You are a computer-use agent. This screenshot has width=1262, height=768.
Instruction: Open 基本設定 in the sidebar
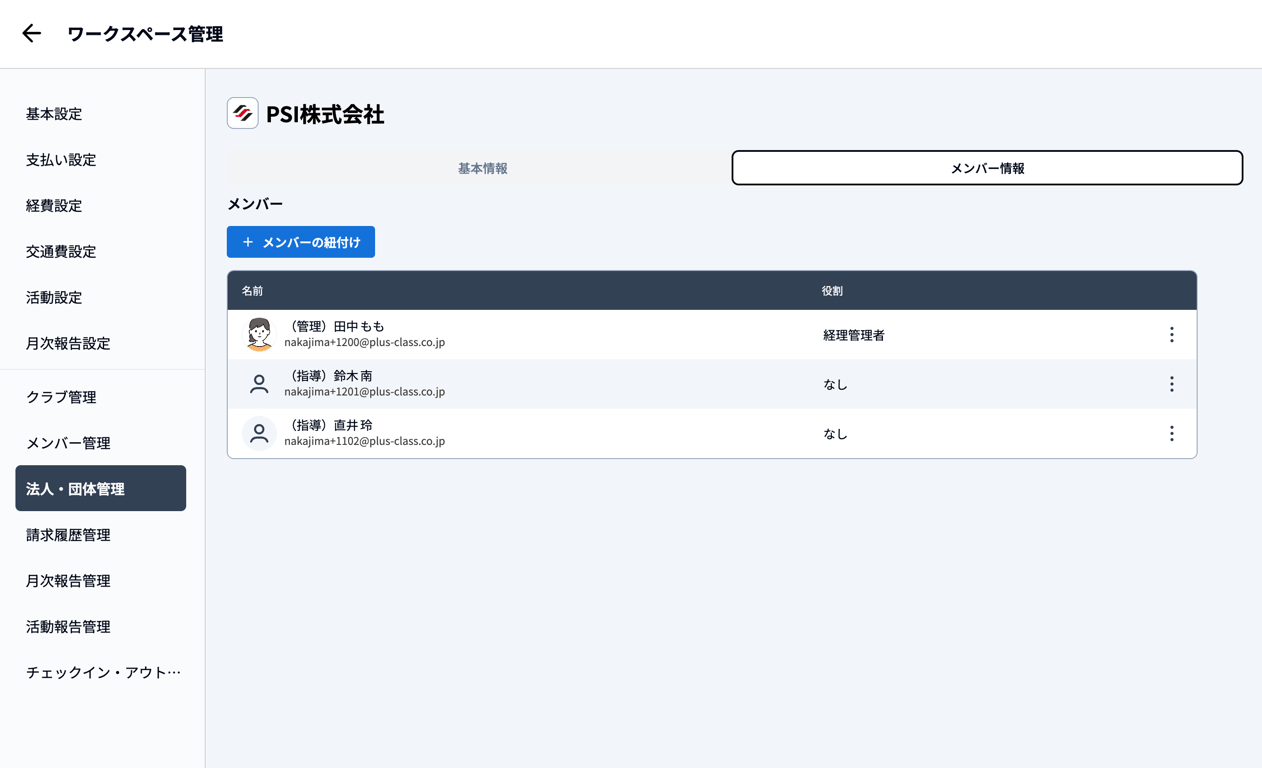pos(54,114)
